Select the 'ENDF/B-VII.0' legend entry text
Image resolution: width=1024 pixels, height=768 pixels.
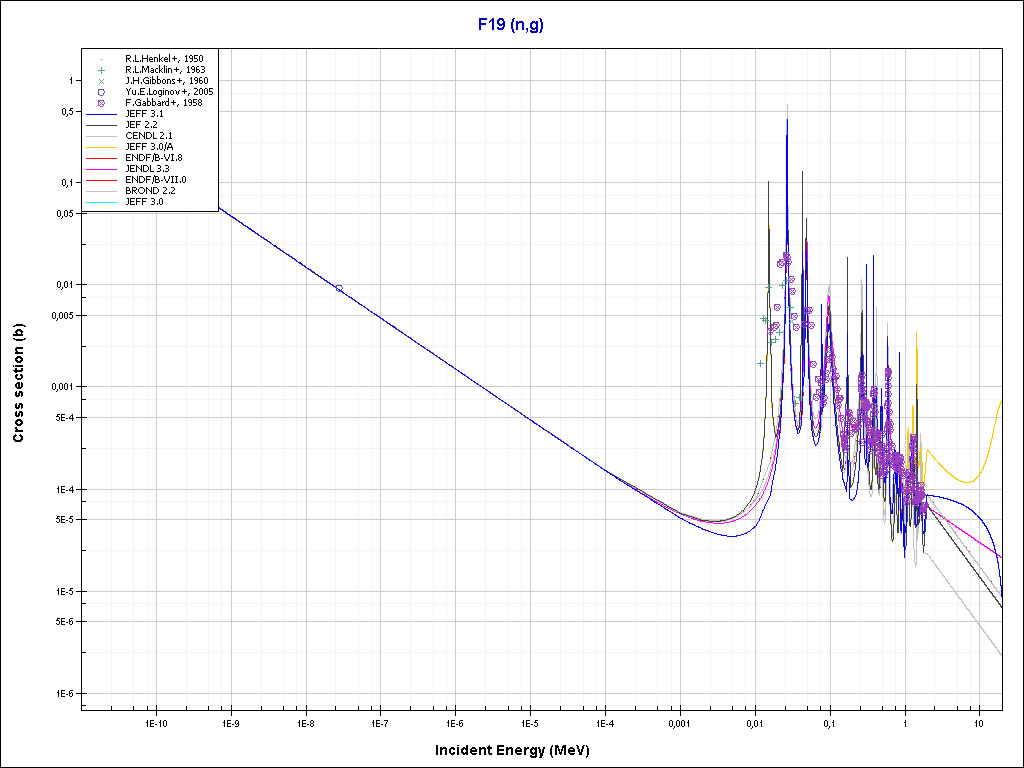[155, 180]
